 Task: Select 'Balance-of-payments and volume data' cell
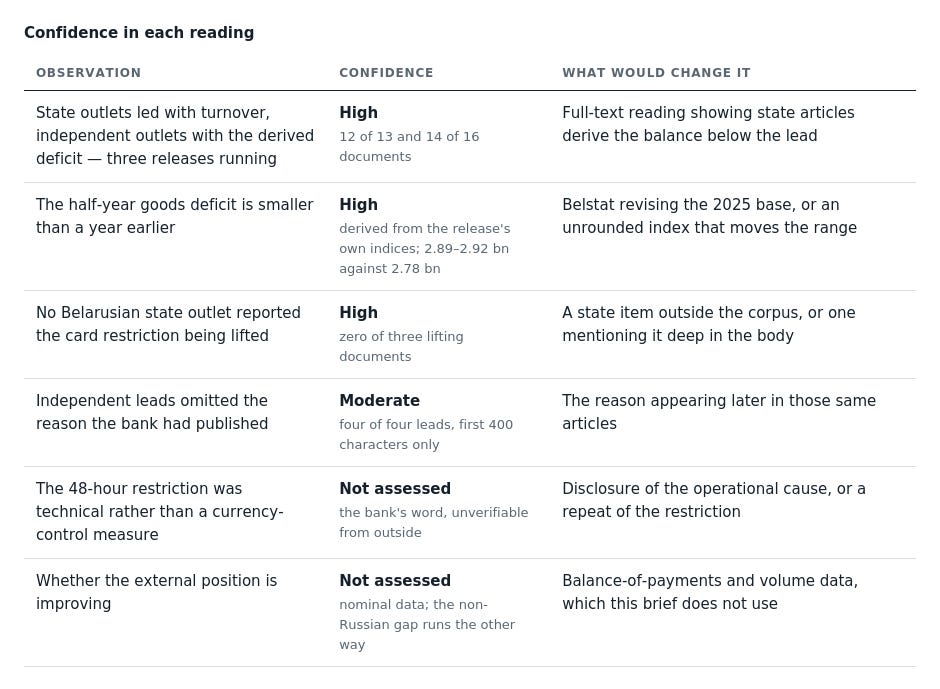710,592
